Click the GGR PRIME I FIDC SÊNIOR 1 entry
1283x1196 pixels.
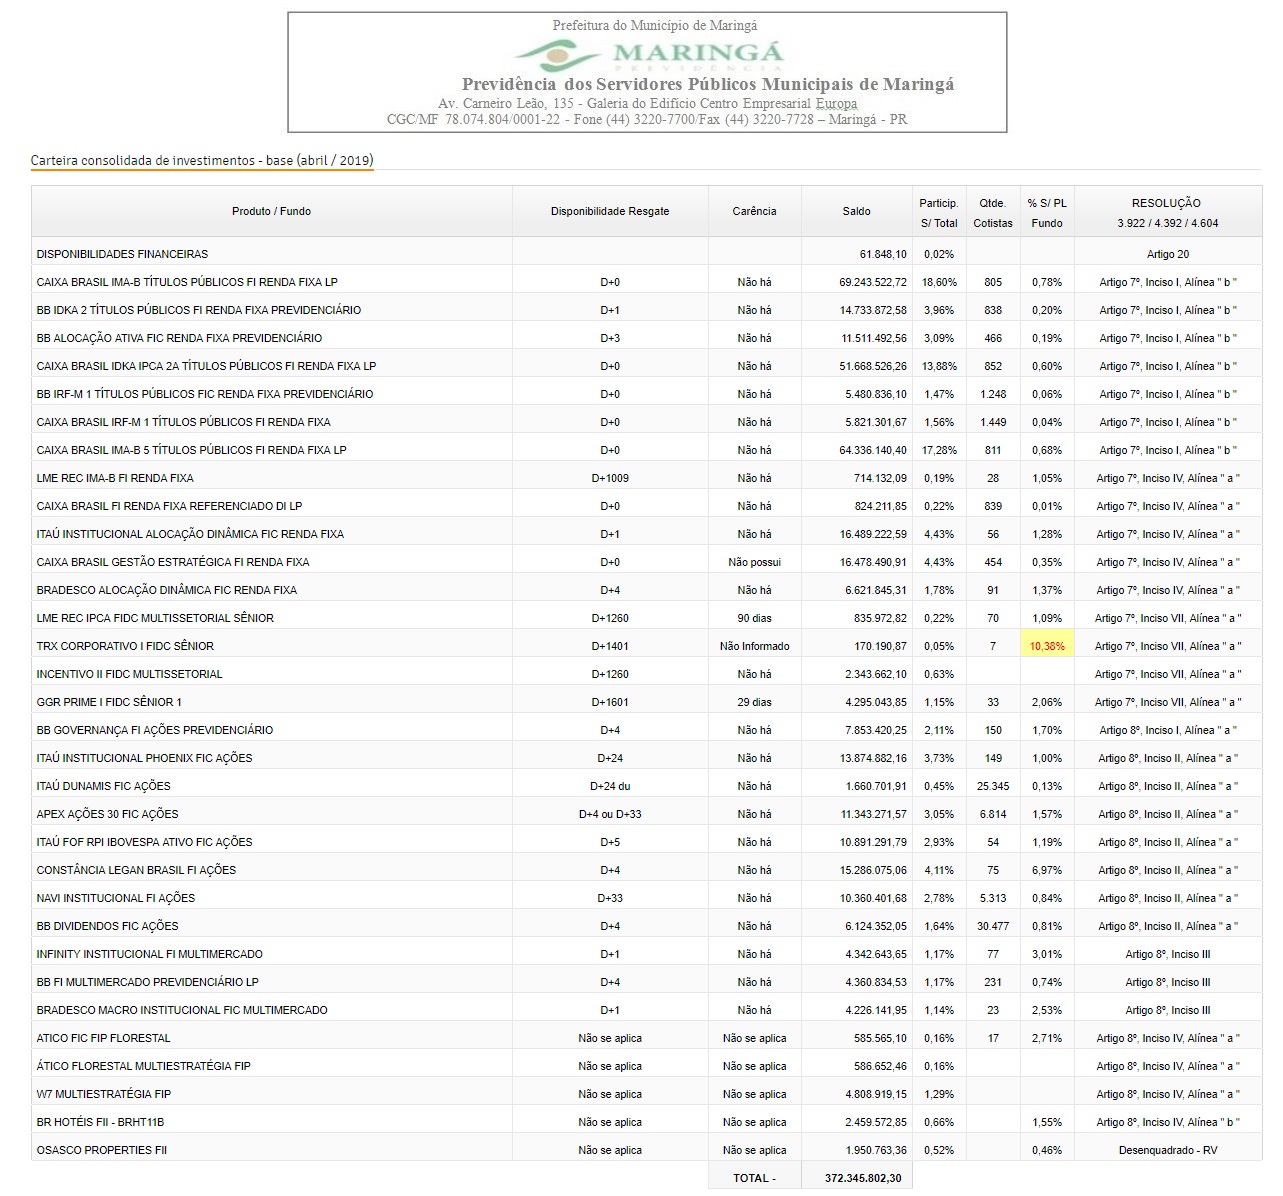click(109, 702)
